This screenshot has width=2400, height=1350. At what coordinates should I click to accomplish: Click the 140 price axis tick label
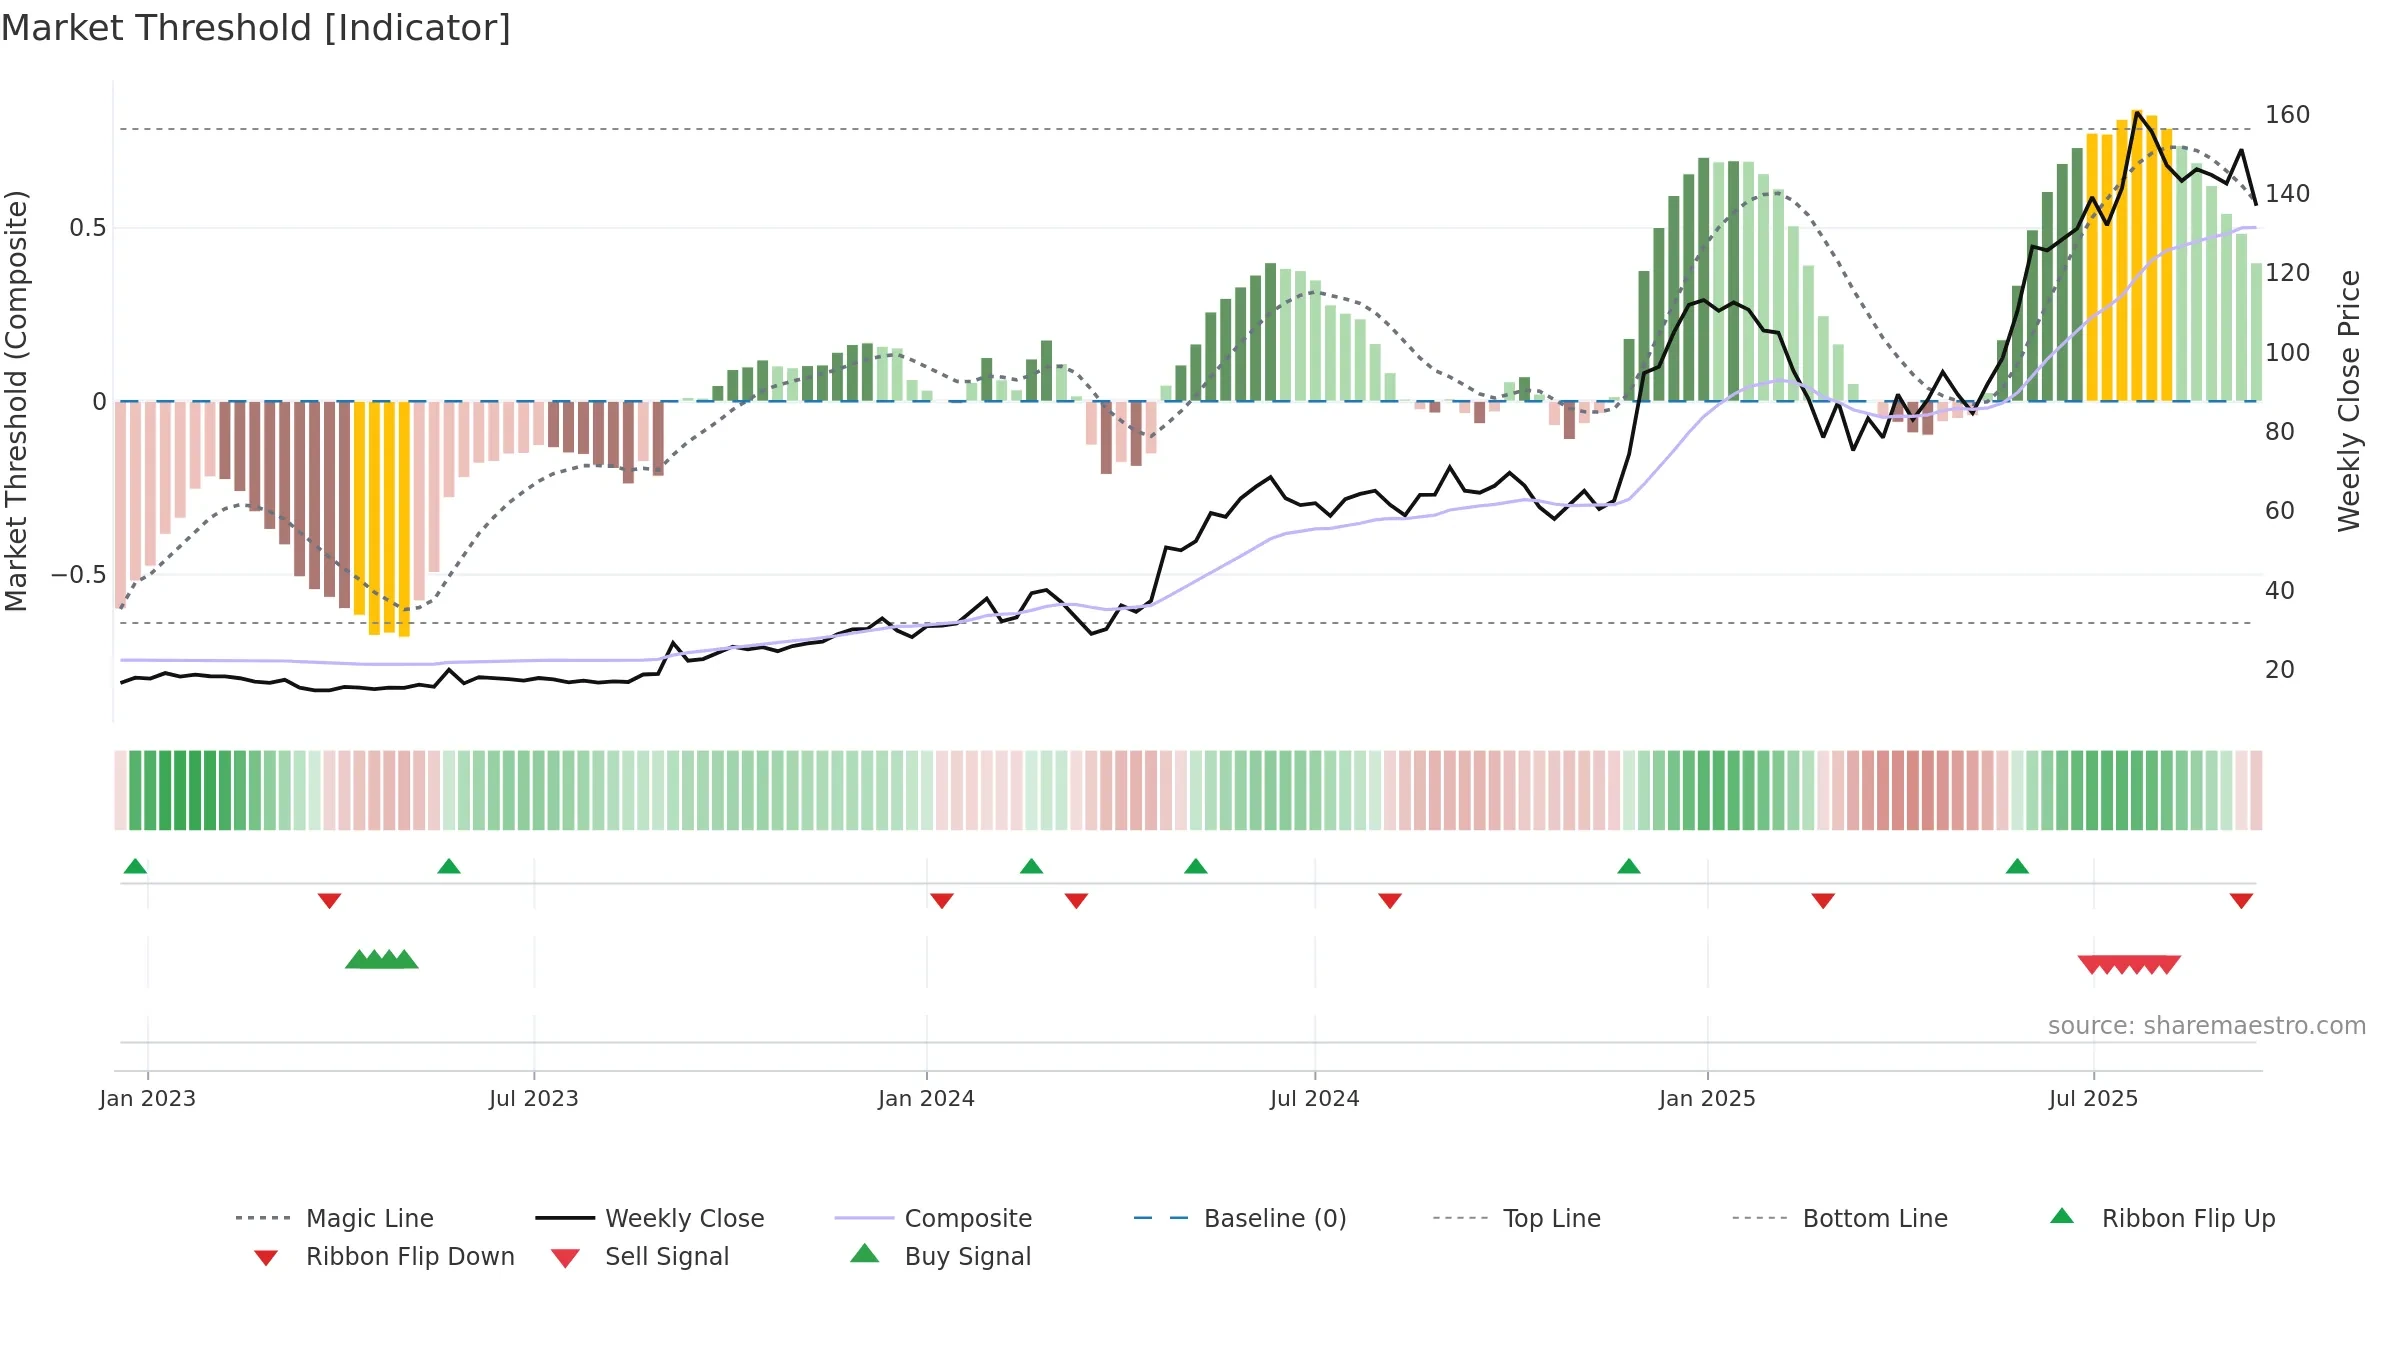pyautogui.click(x=2288, y=193)
